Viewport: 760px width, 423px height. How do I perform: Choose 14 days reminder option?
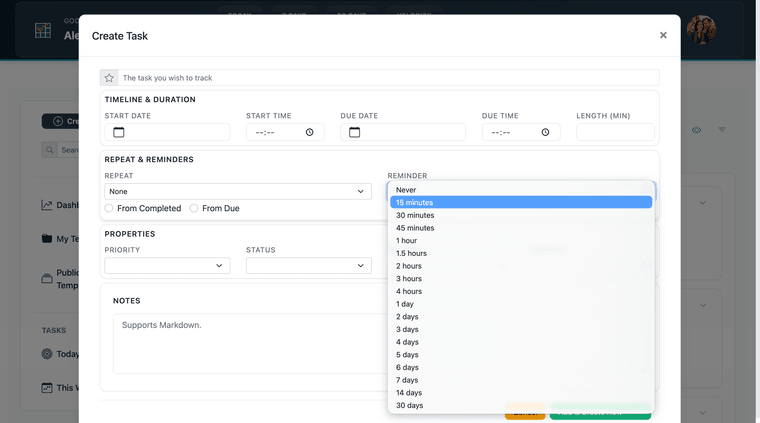click(x=521, y=392)
